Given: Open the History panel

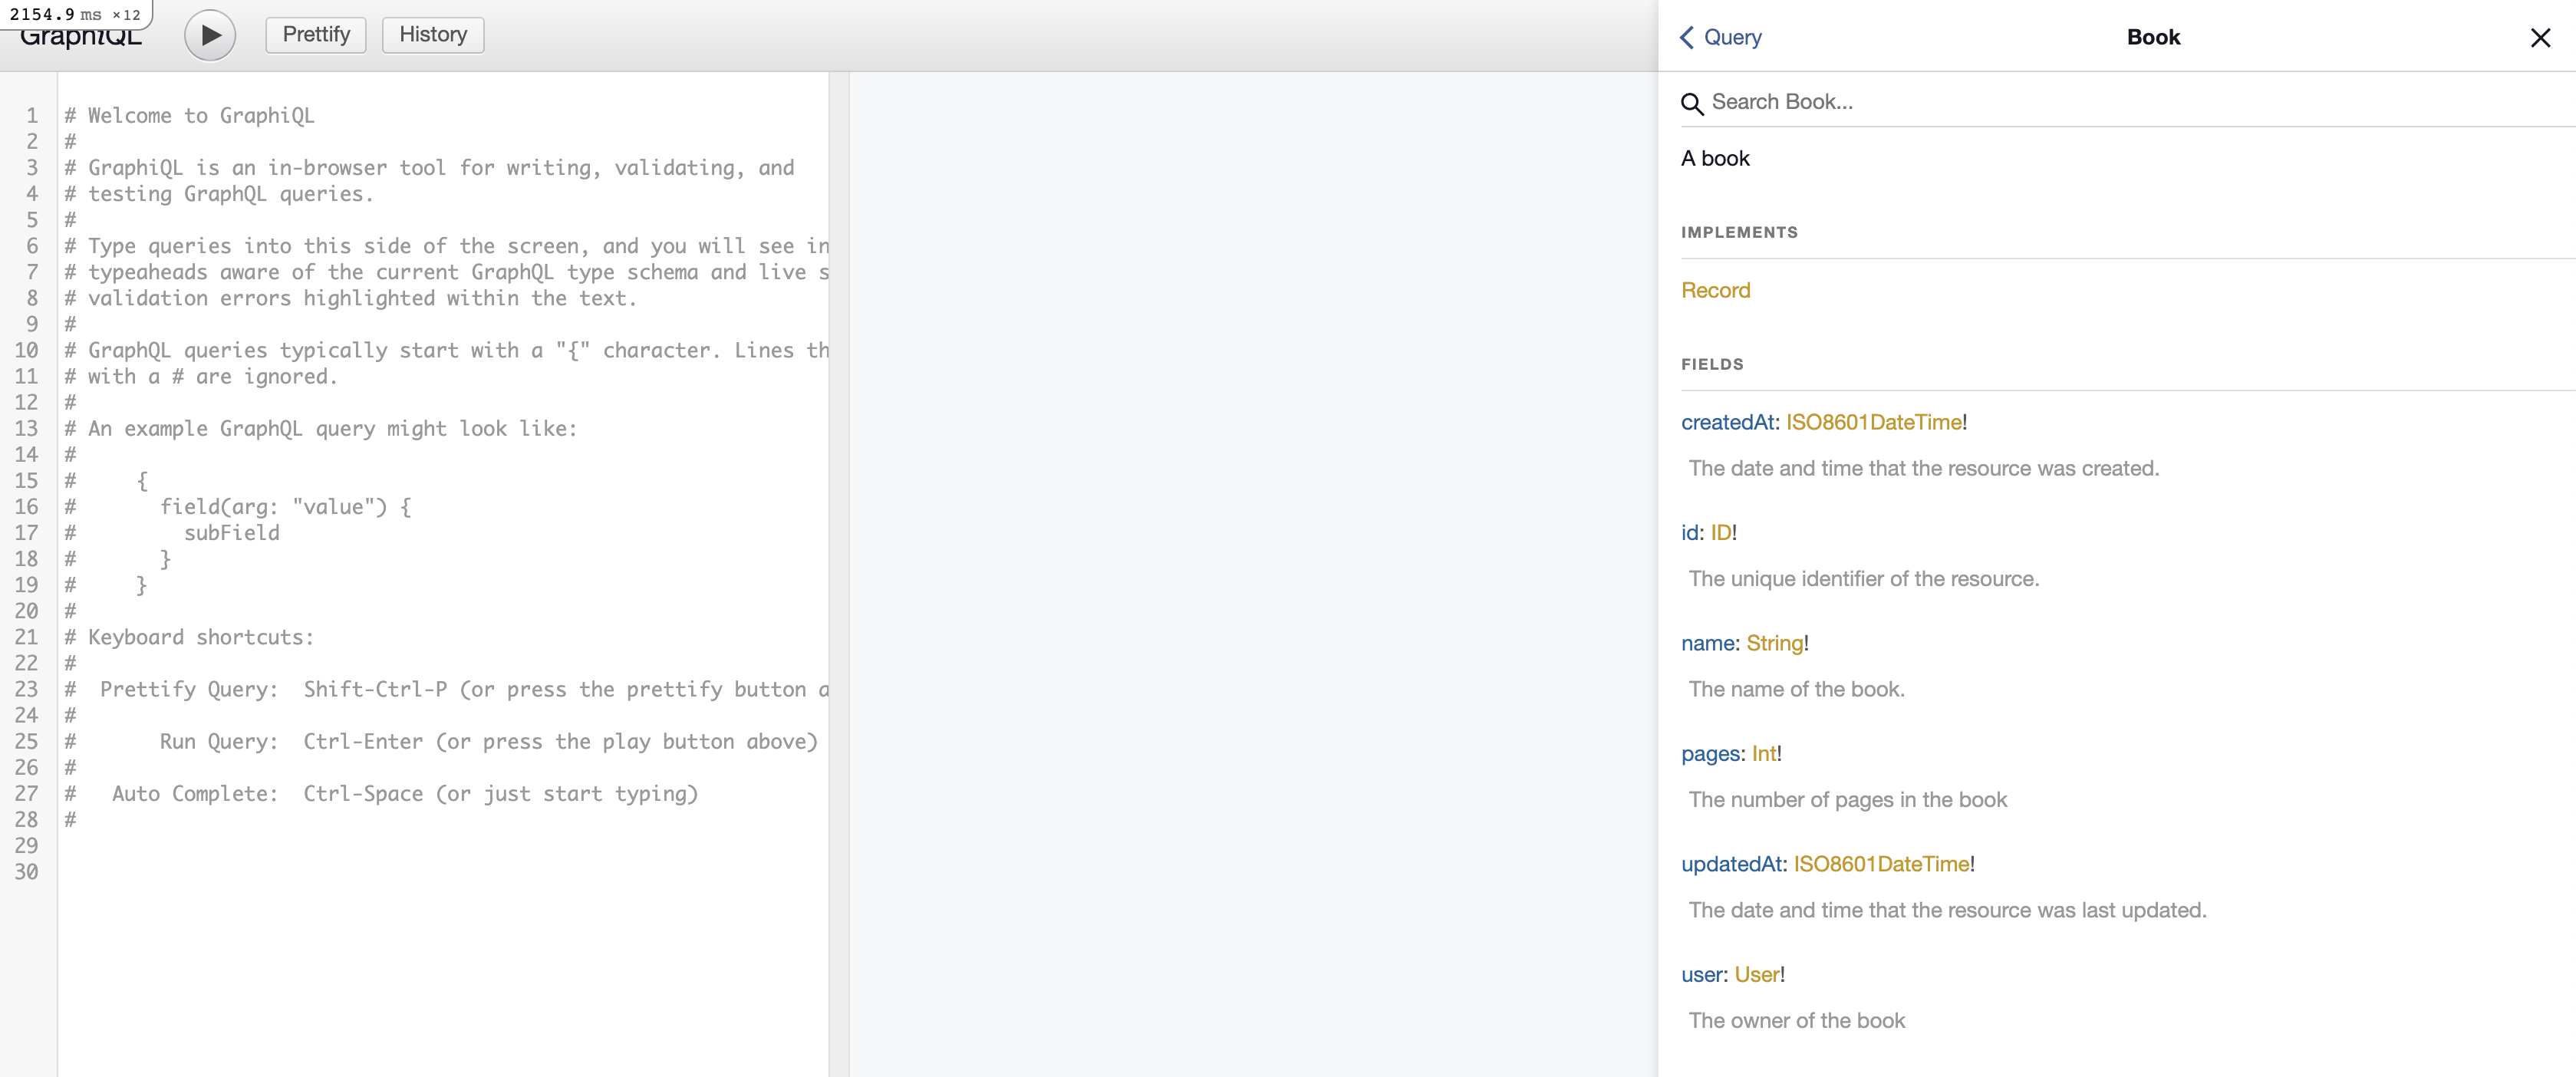Looking at the screenshot, I should (x=433, y=35).
